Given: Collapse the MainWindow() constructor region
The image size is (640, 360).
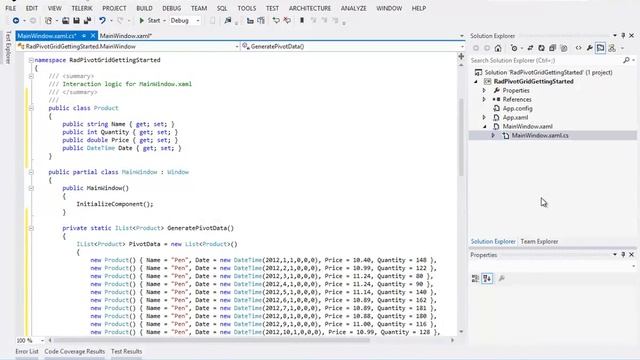Looking at the screenshot, I should tap(31, 188).
